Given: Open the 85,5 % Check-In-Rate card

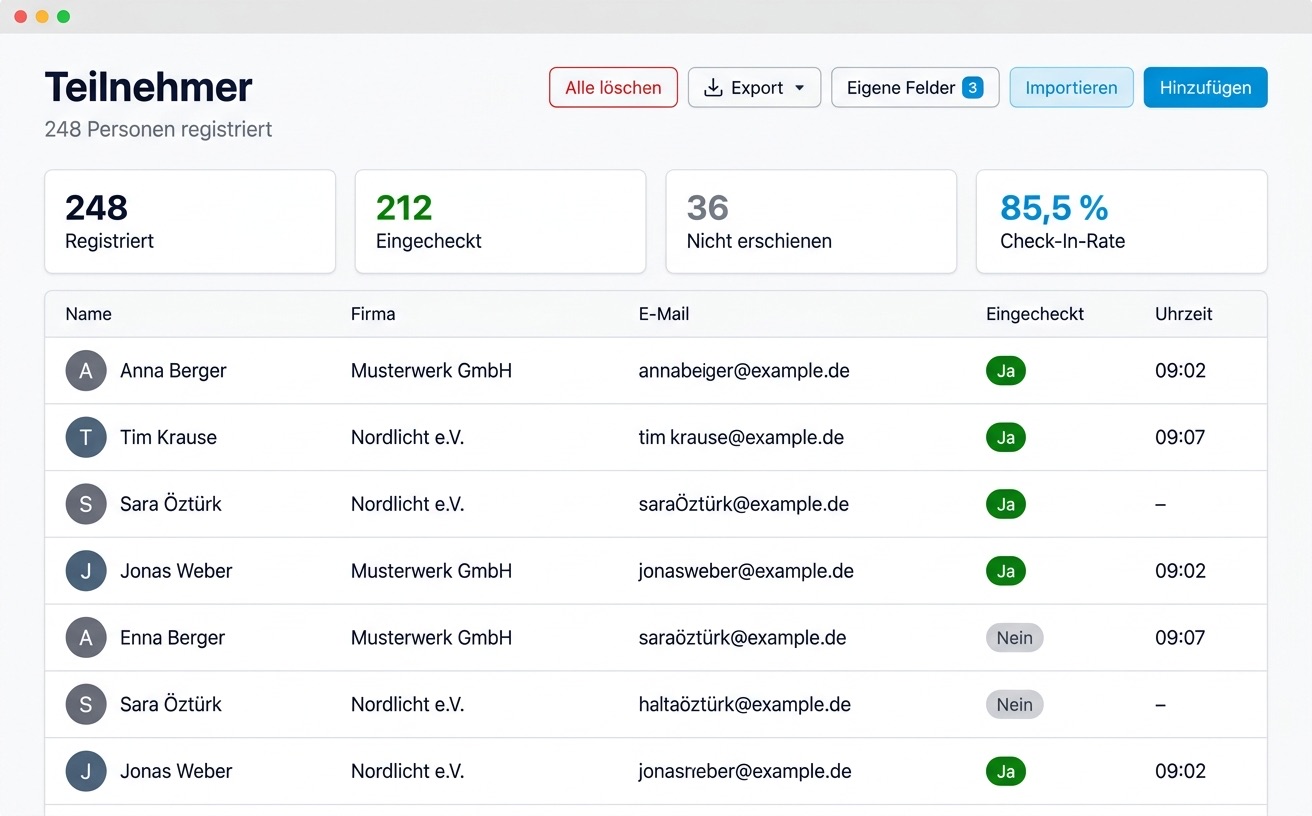Looking at the screenshot, I should (1122, 221).
